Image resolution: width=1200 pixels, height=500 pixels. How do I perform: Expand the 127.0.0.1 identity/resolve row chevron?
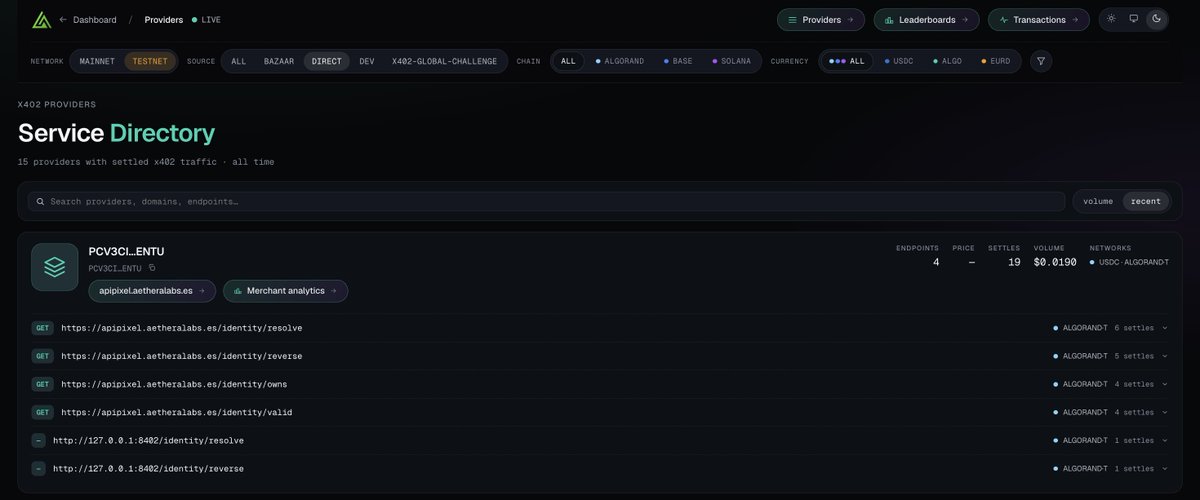[x=1164, y=440]
